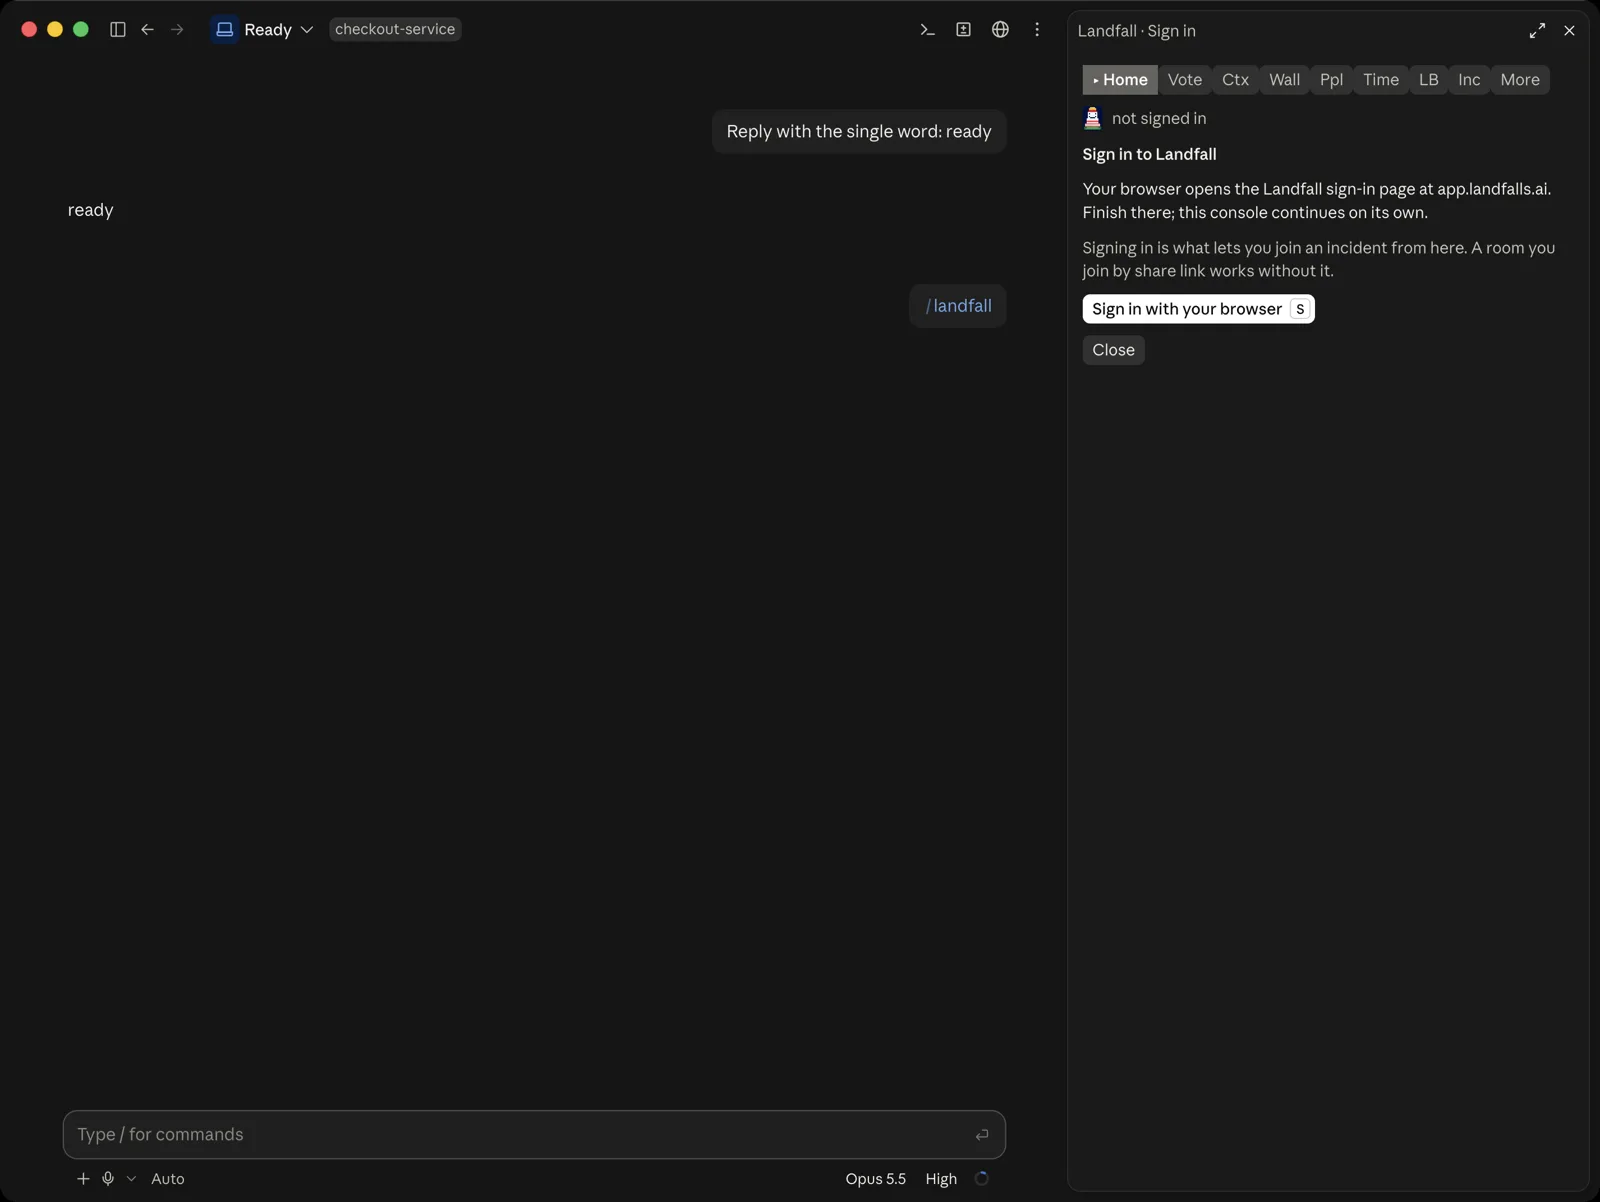The image size is (1600, 1202).
Task: Click the checkout-service project chip
Action: [395, 29]
